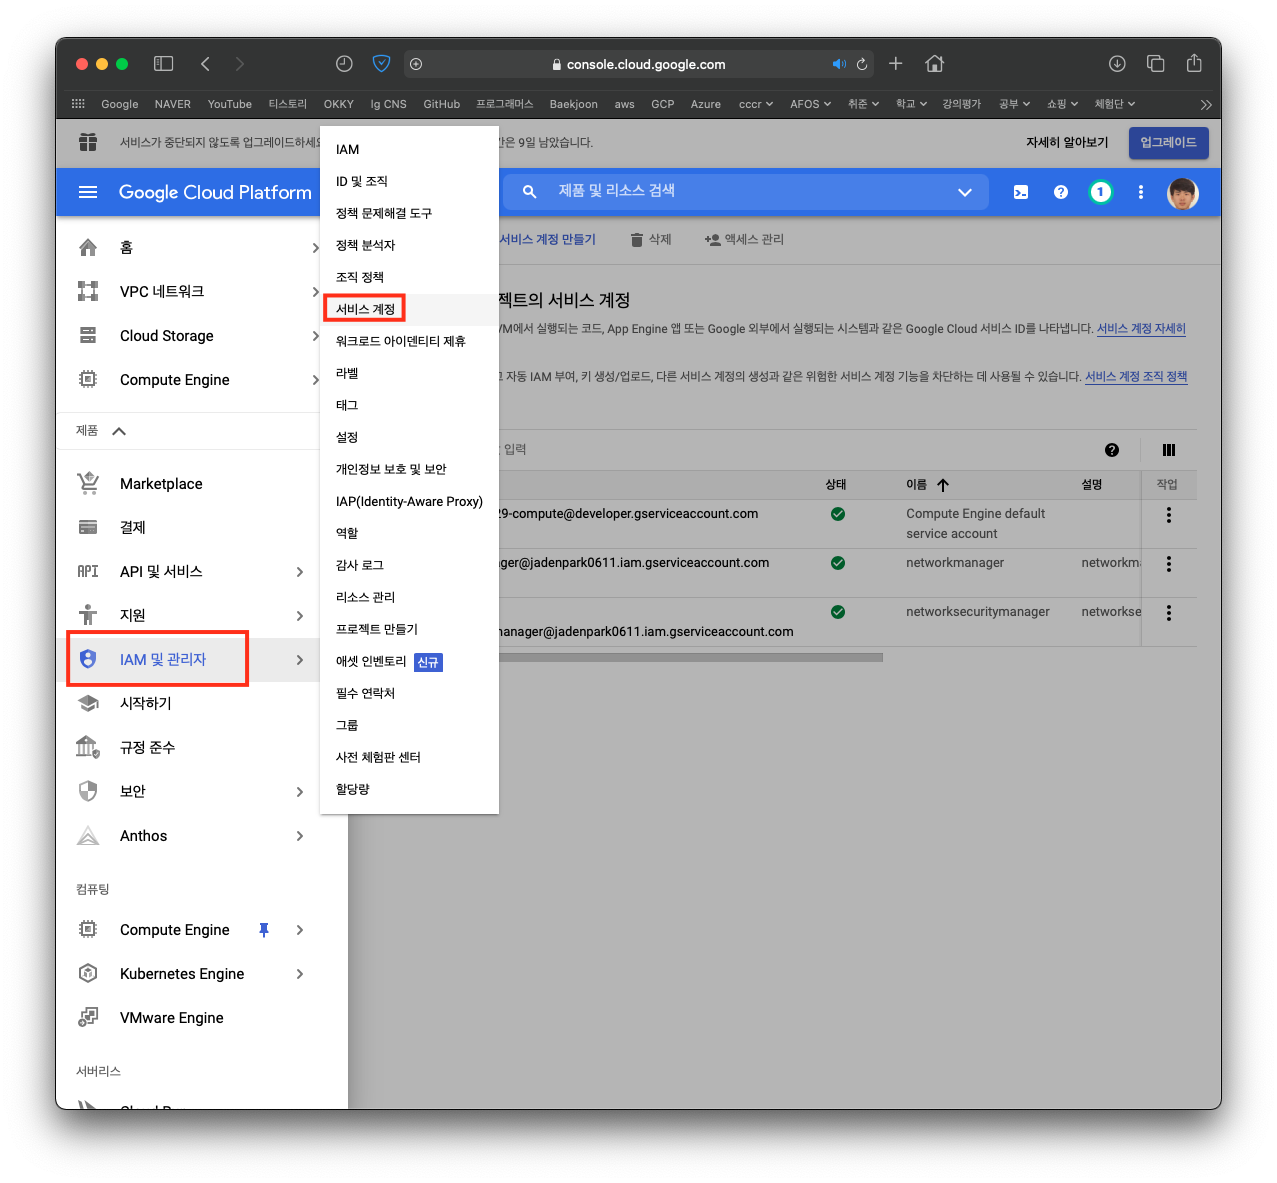Click the user profile avatar
Viewport: 1277px width, 1183px height.
pyautogui.click(x=1183, y=193)
